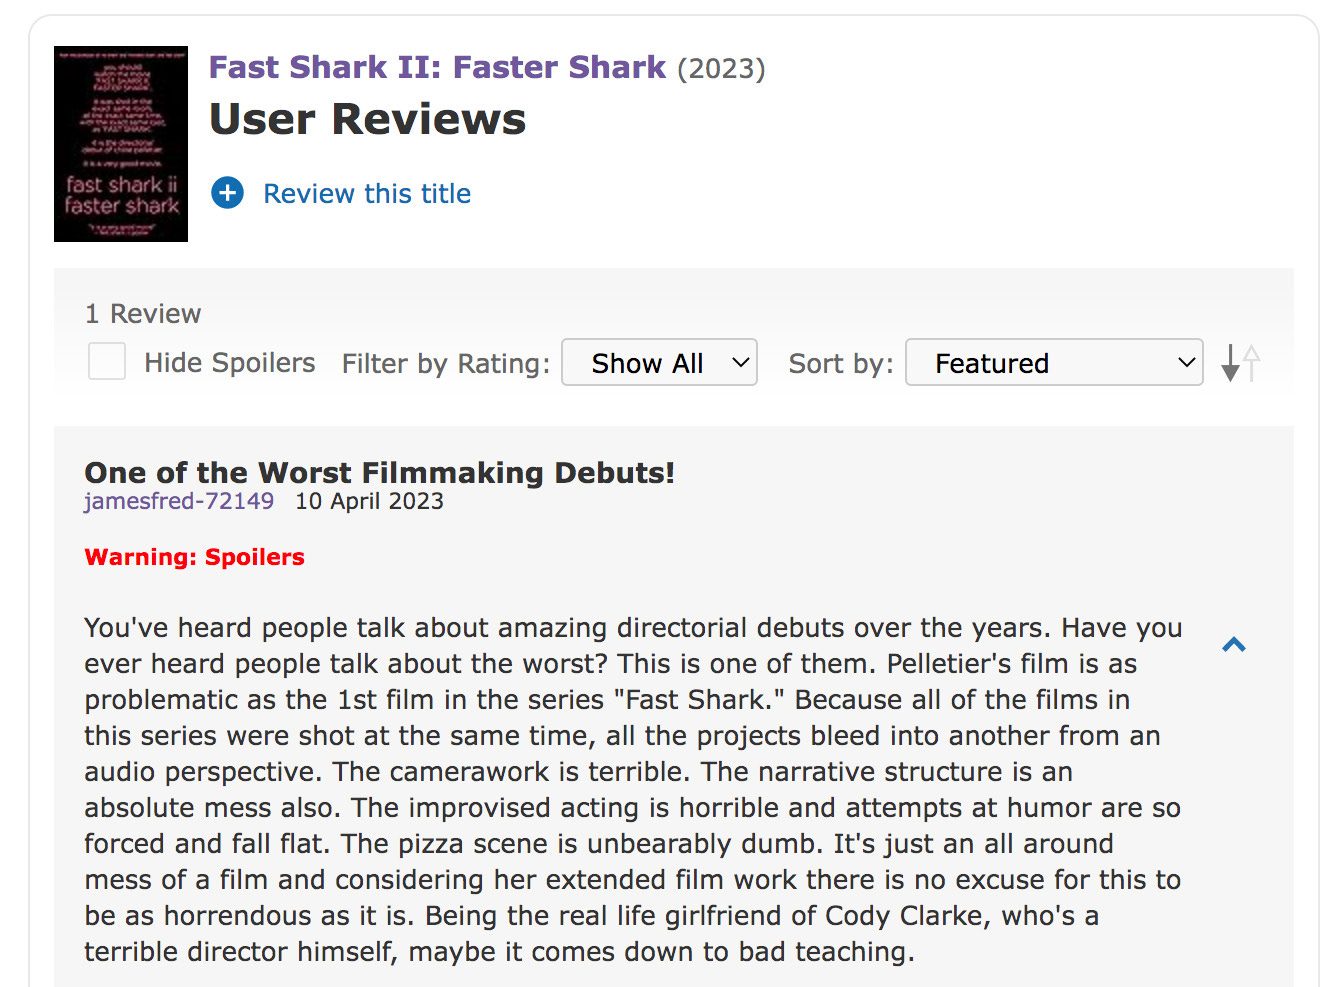
Task: Collapse the review using the blue chevron
Action: point(1234,645)
